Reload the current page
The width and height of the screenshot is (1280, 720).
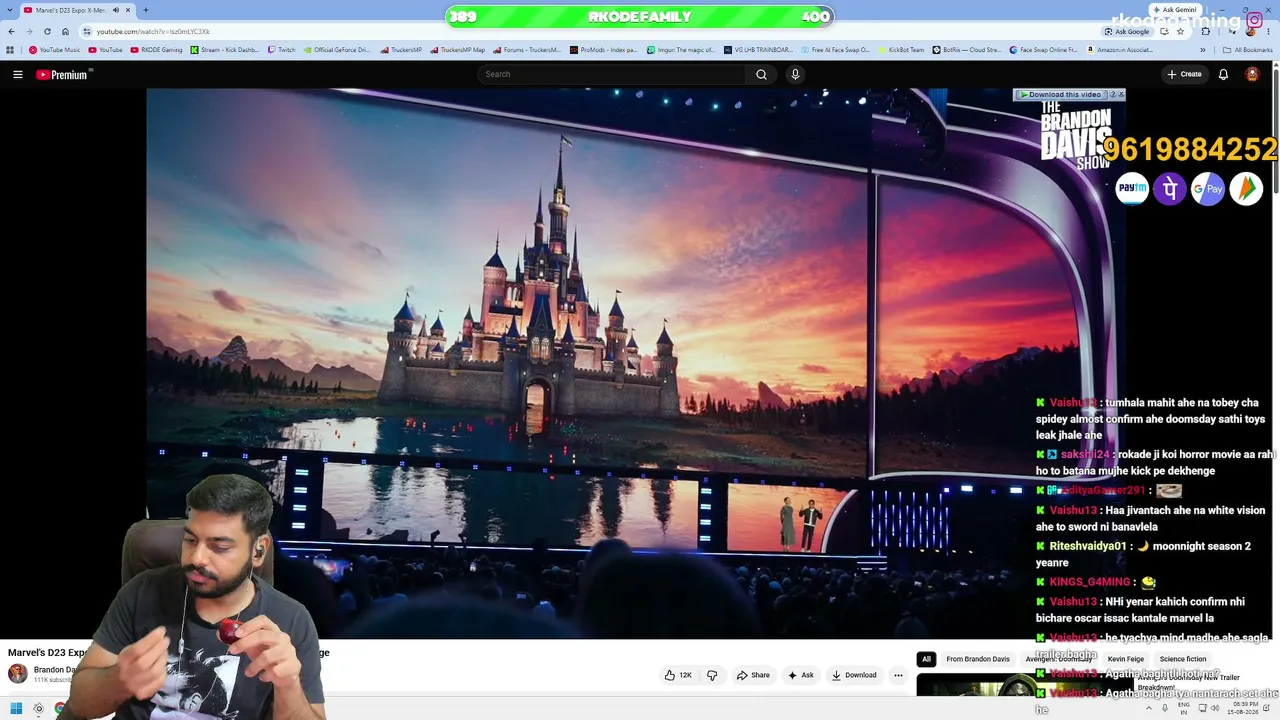click(x=47, y=31)
